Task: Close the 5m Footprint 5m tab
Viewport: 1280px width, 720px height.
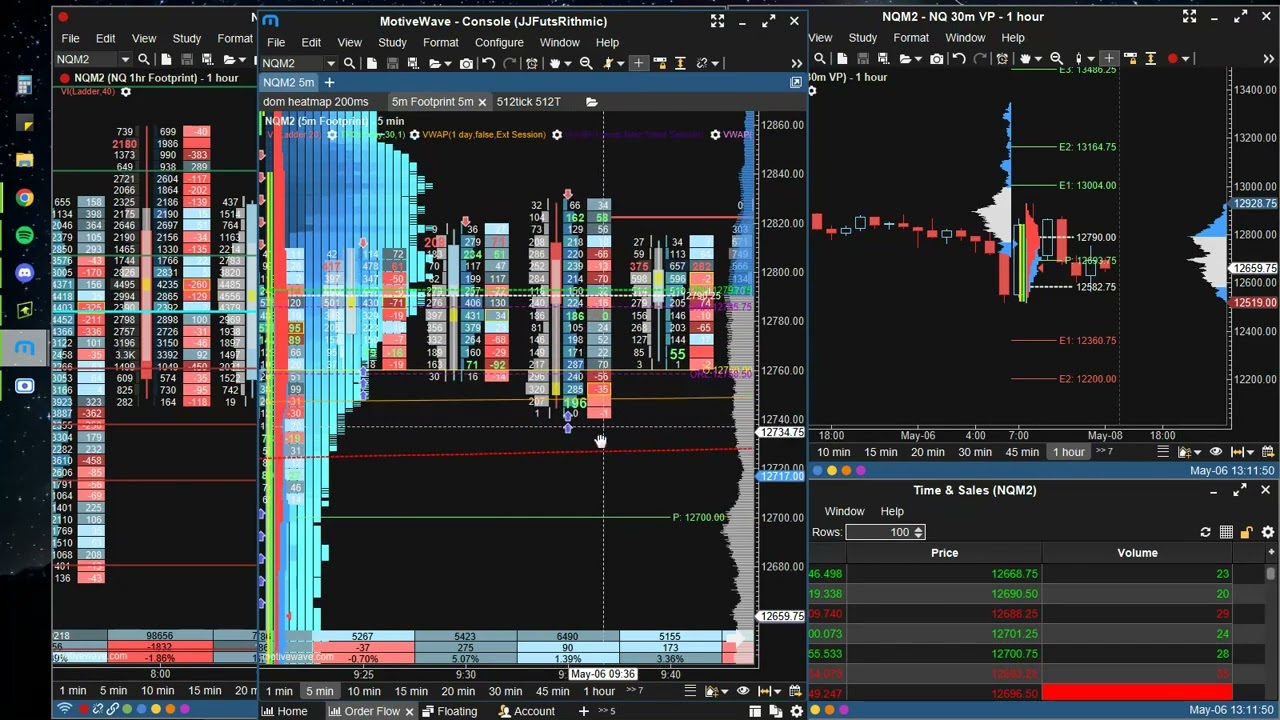Action: tap(481, 102)
